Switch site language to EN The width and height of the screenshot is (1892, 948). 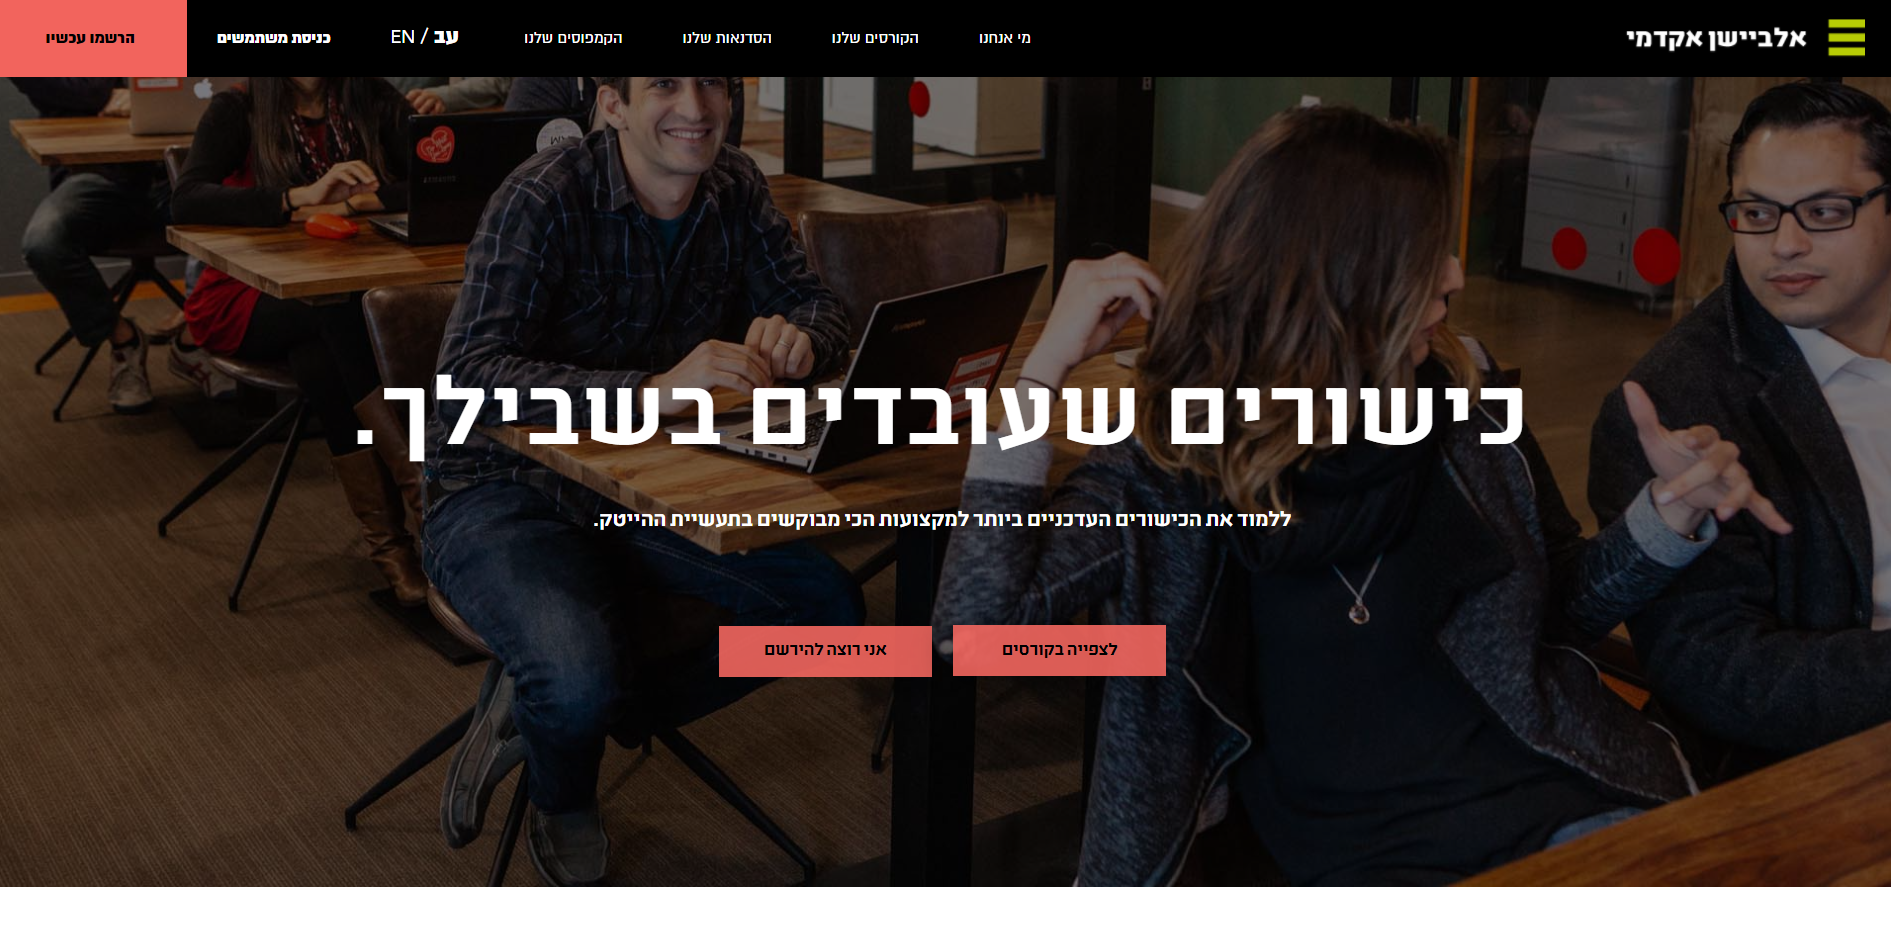[x=402, y=37]
